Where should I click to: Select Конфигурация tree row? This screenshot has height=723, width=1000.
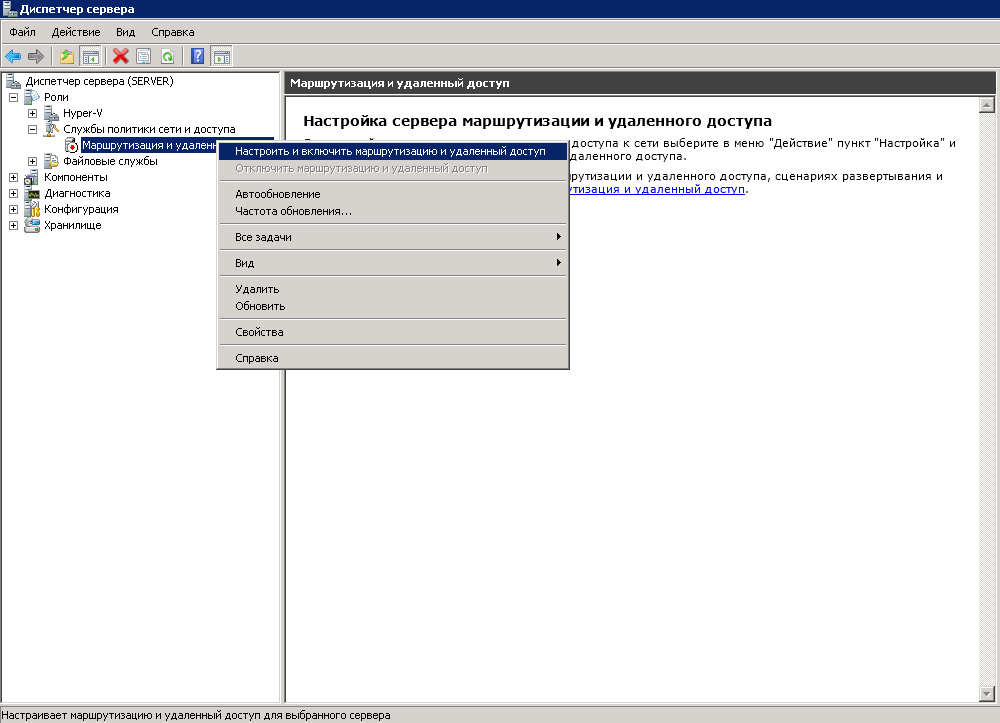81,209
